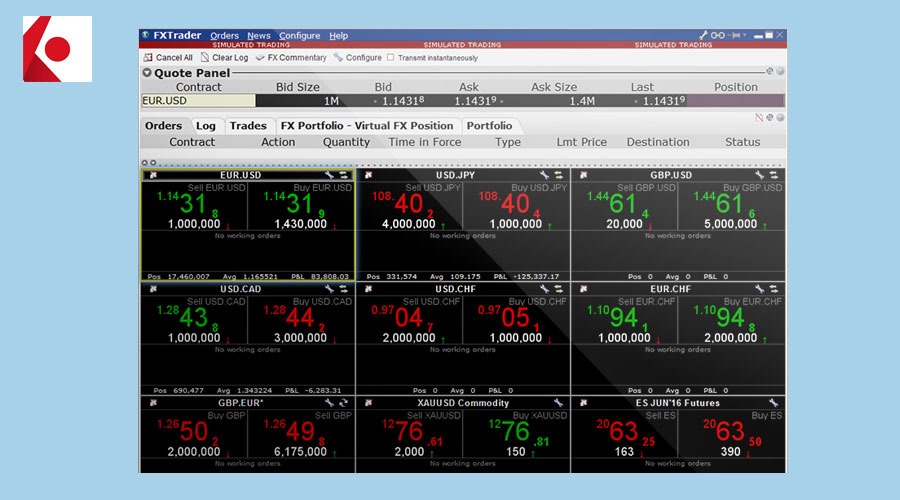Screen dimensions: 900x500
Task: Open the wrench settings of the USD.CHF cell
Action: pyautogui.click(x=545, y=289)
